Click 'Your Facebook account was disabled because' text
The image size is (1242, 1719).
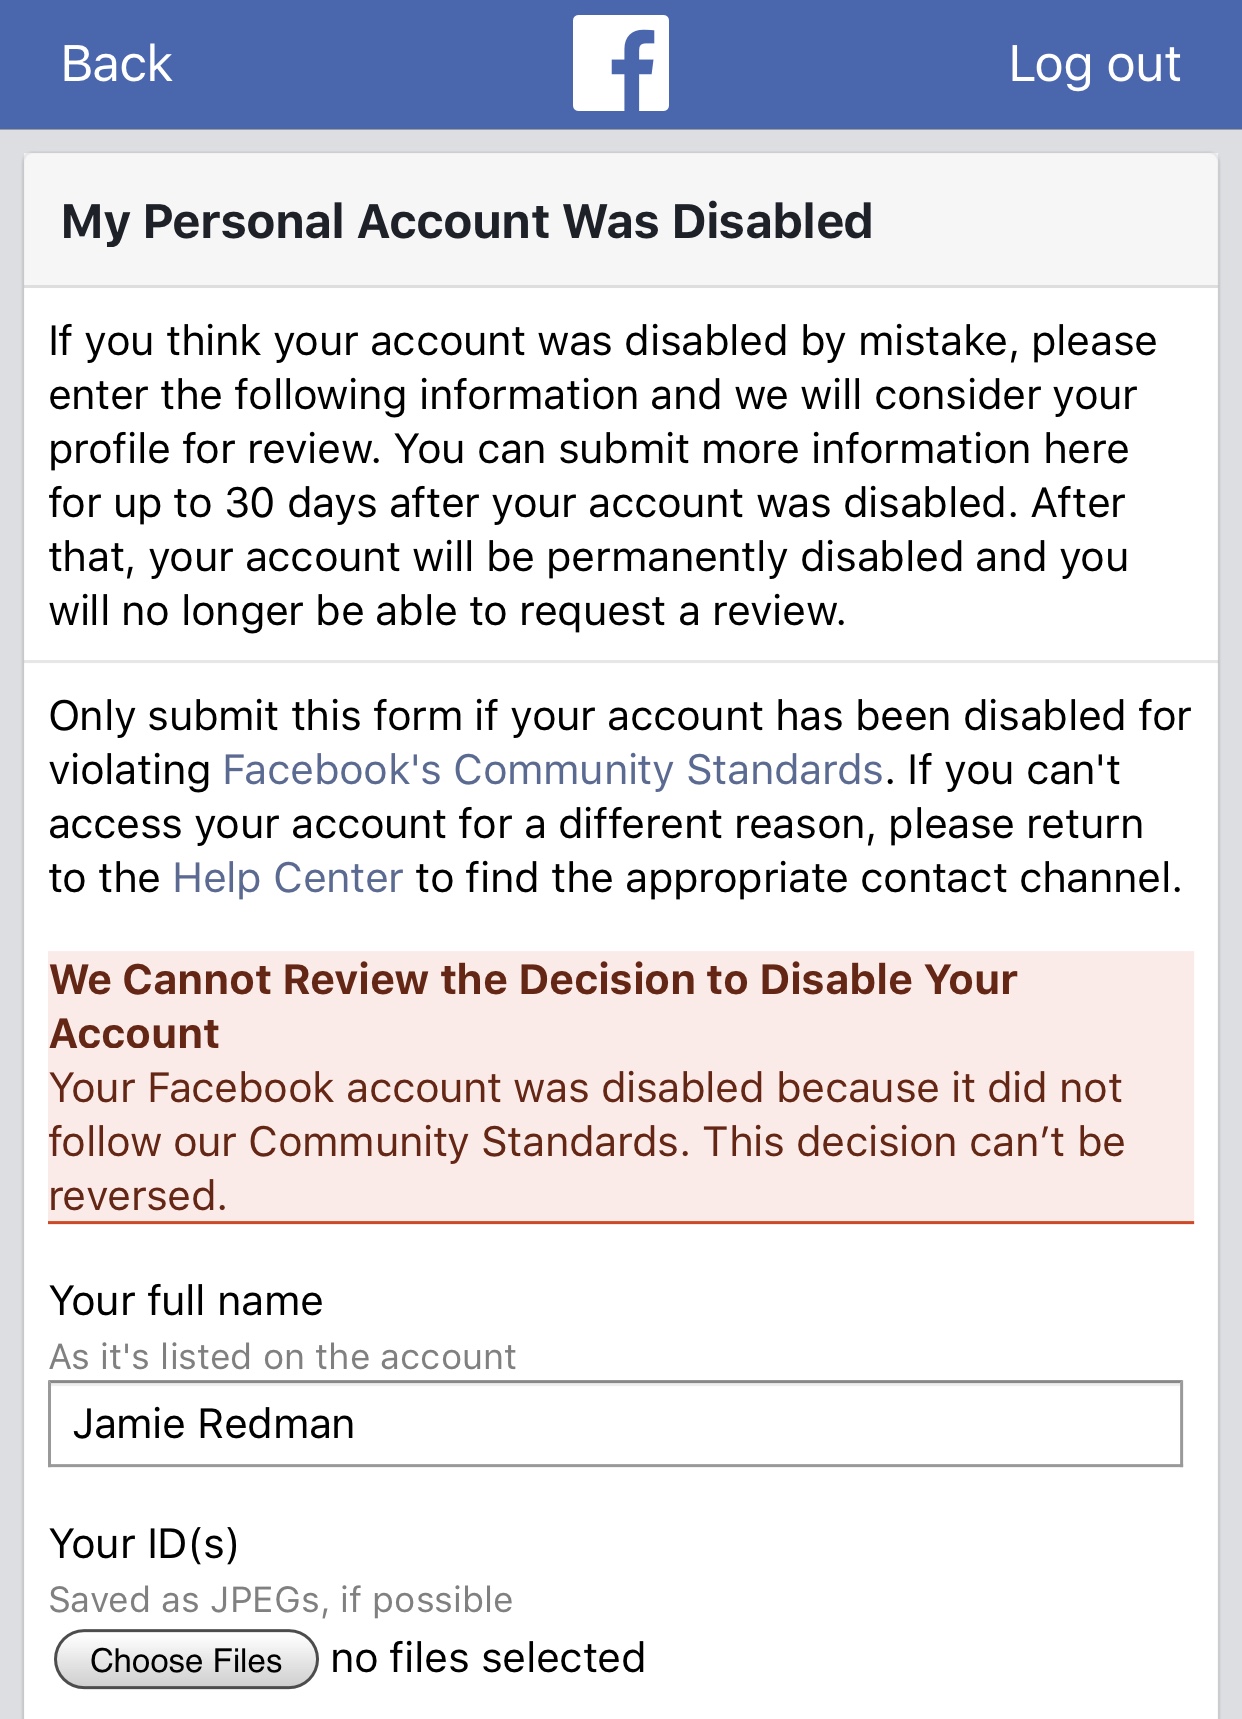(x=585, y=1088)
